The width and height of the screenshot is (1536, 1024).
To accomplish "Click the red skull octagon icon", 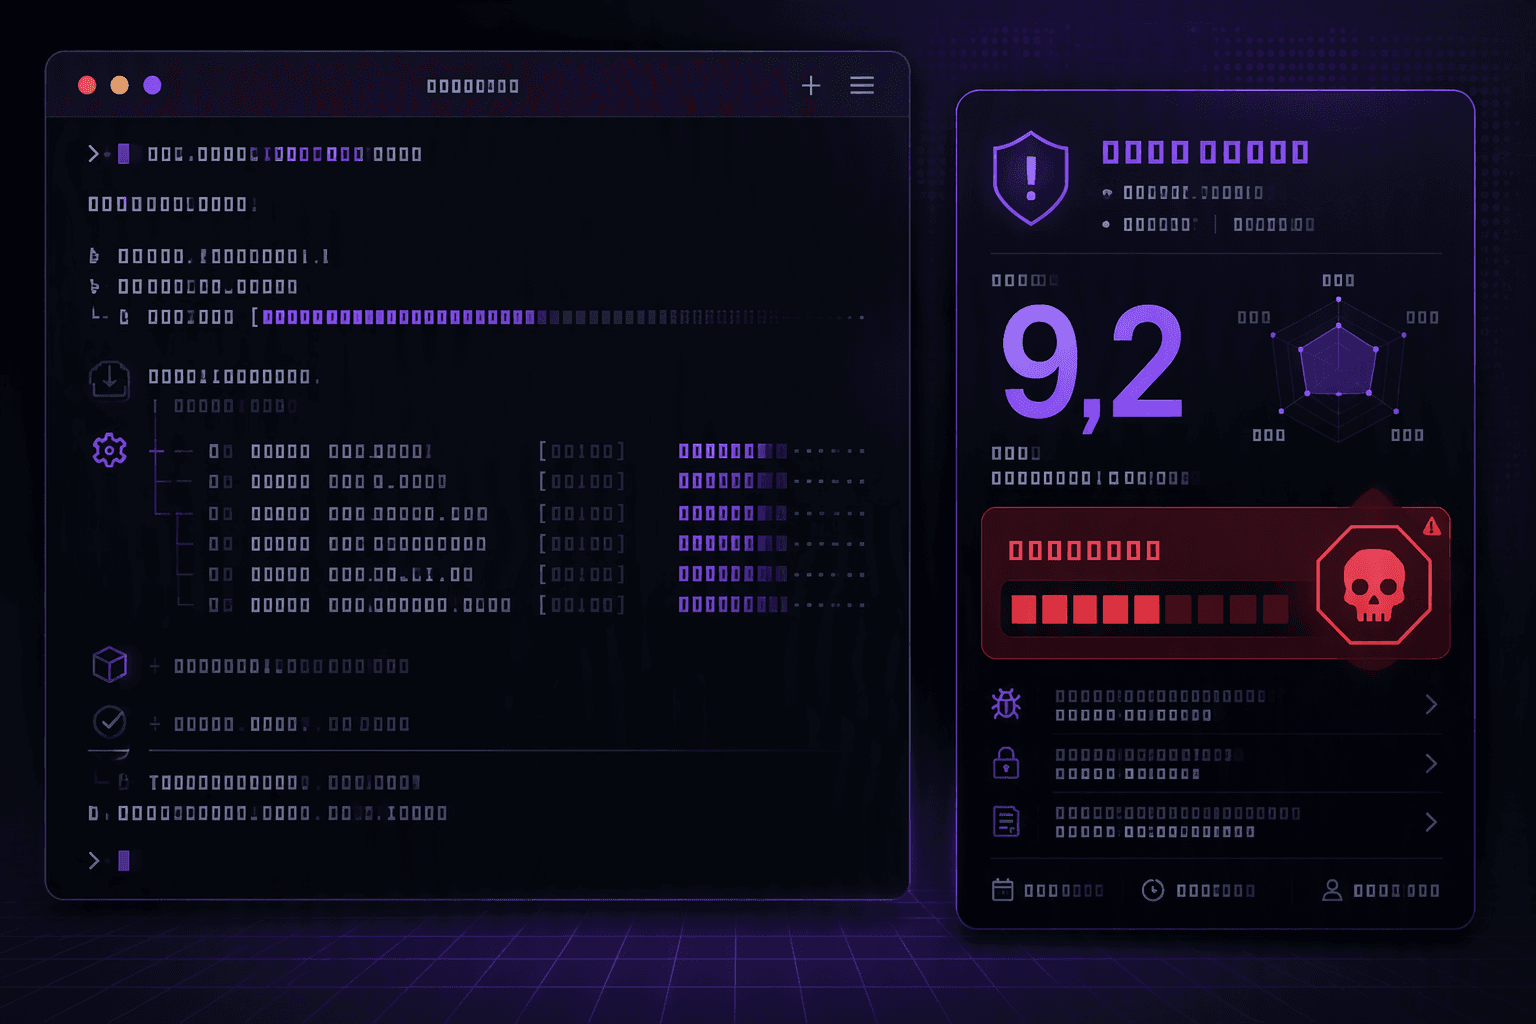I will 1374,584.
